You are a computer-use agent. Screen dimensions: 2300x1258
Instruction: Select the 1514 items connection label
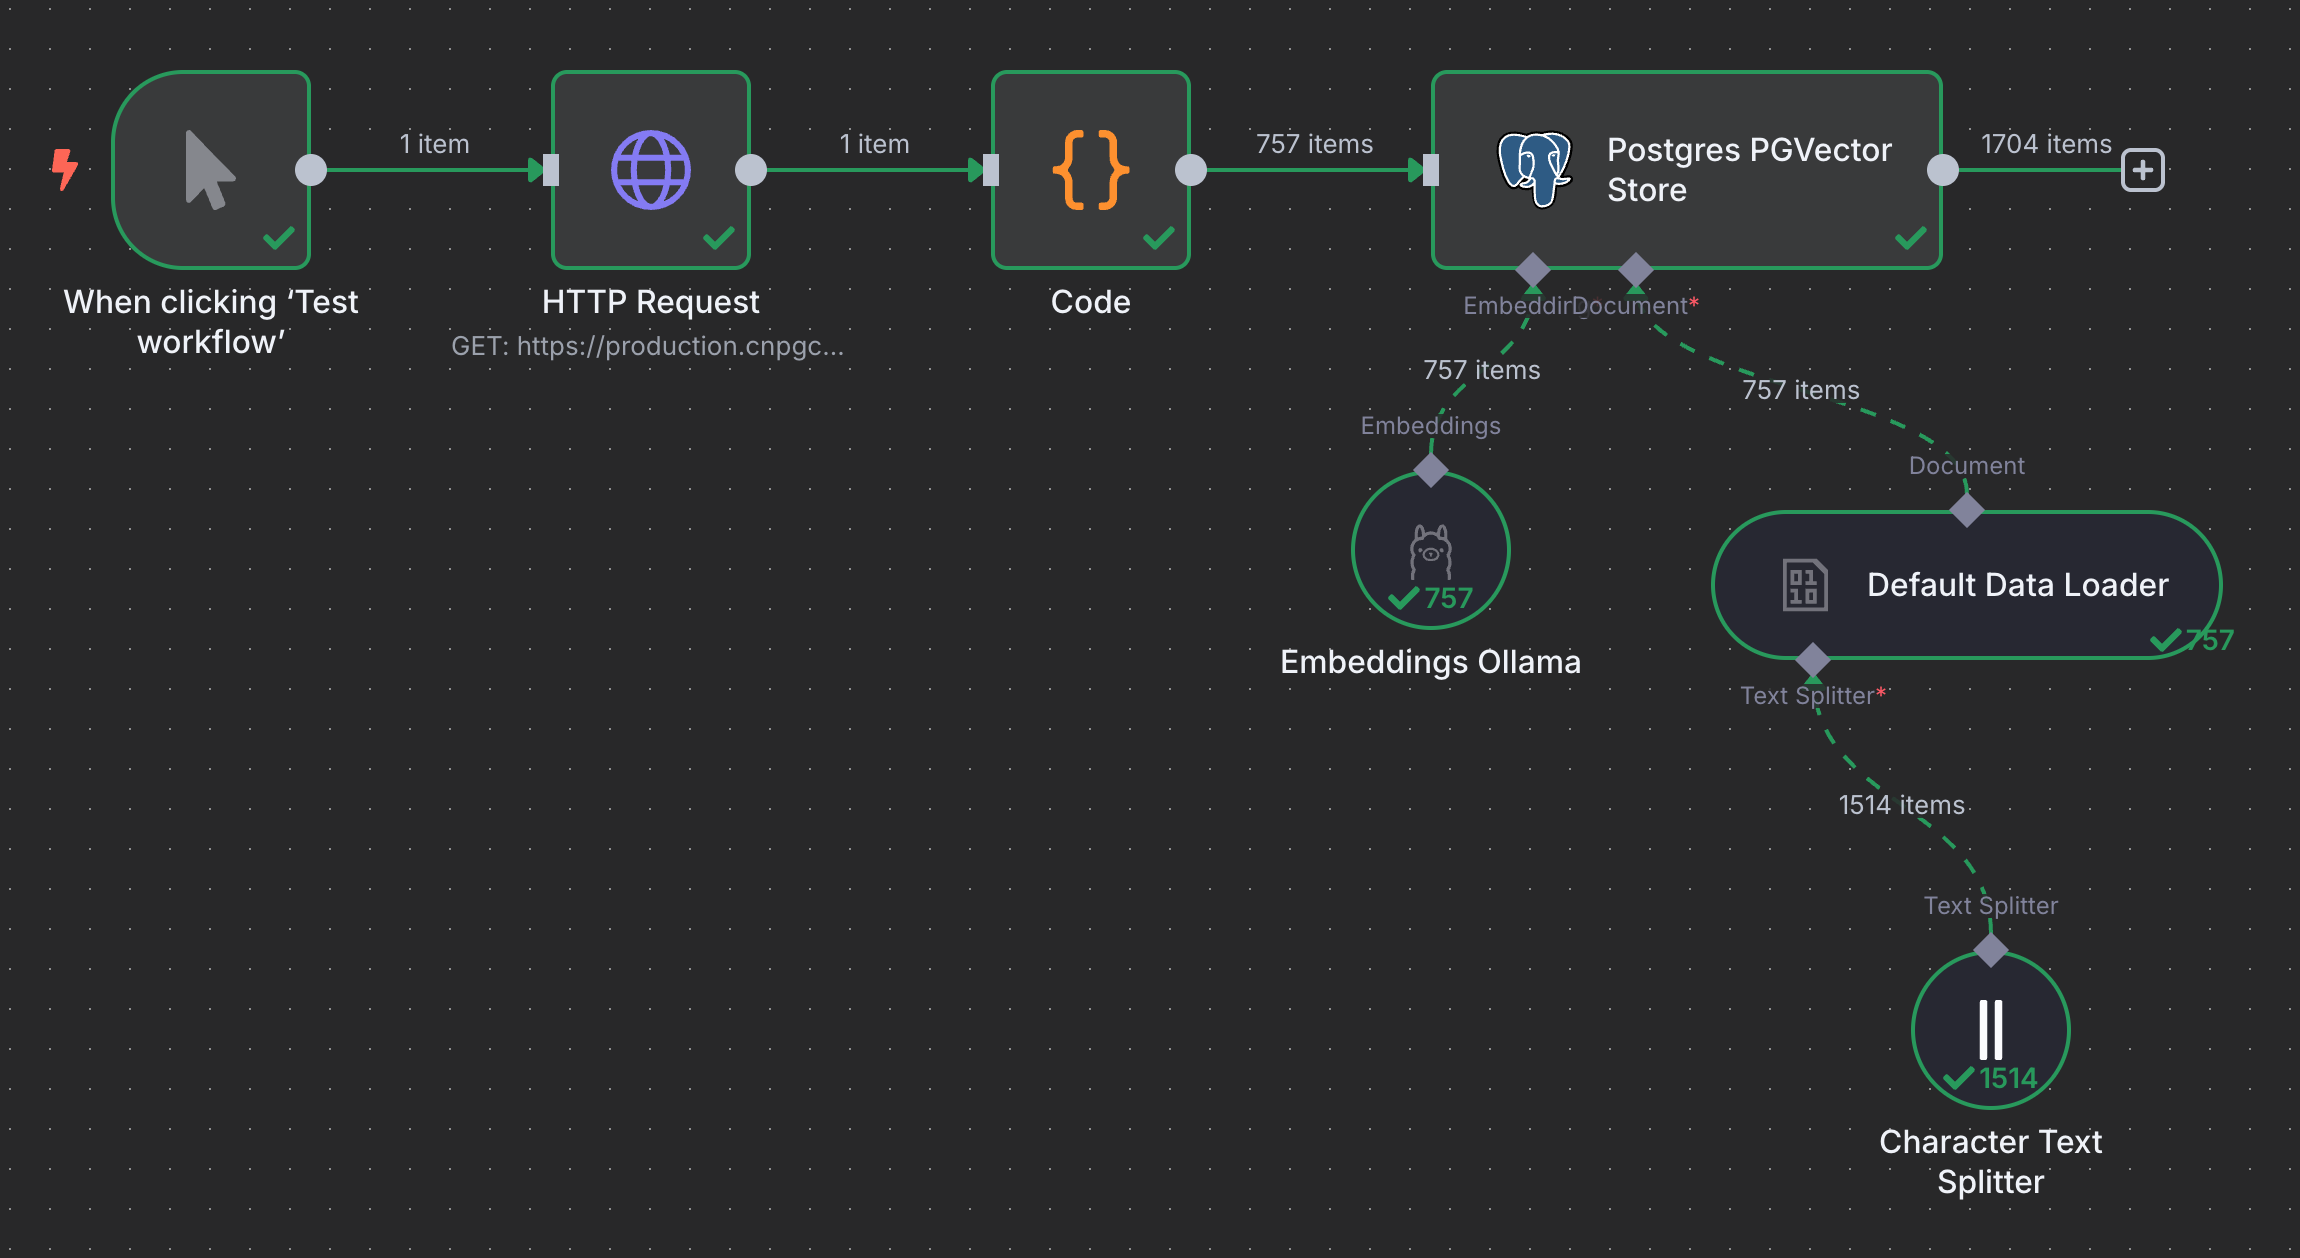click(1902, 805)
